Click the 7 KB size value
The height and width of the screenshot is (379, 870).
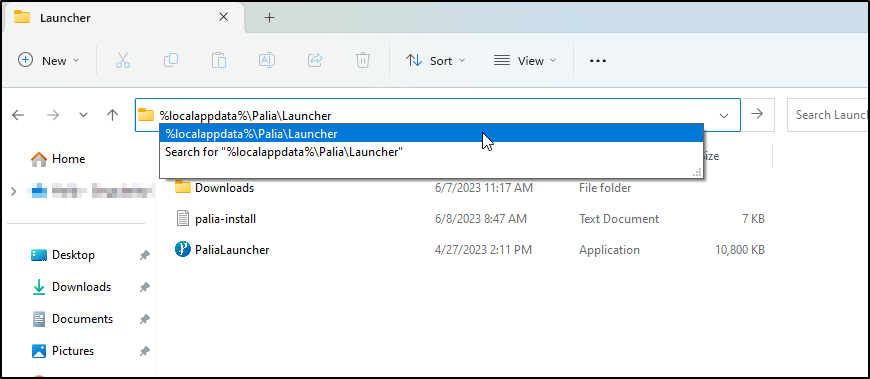tap(753, 219)
